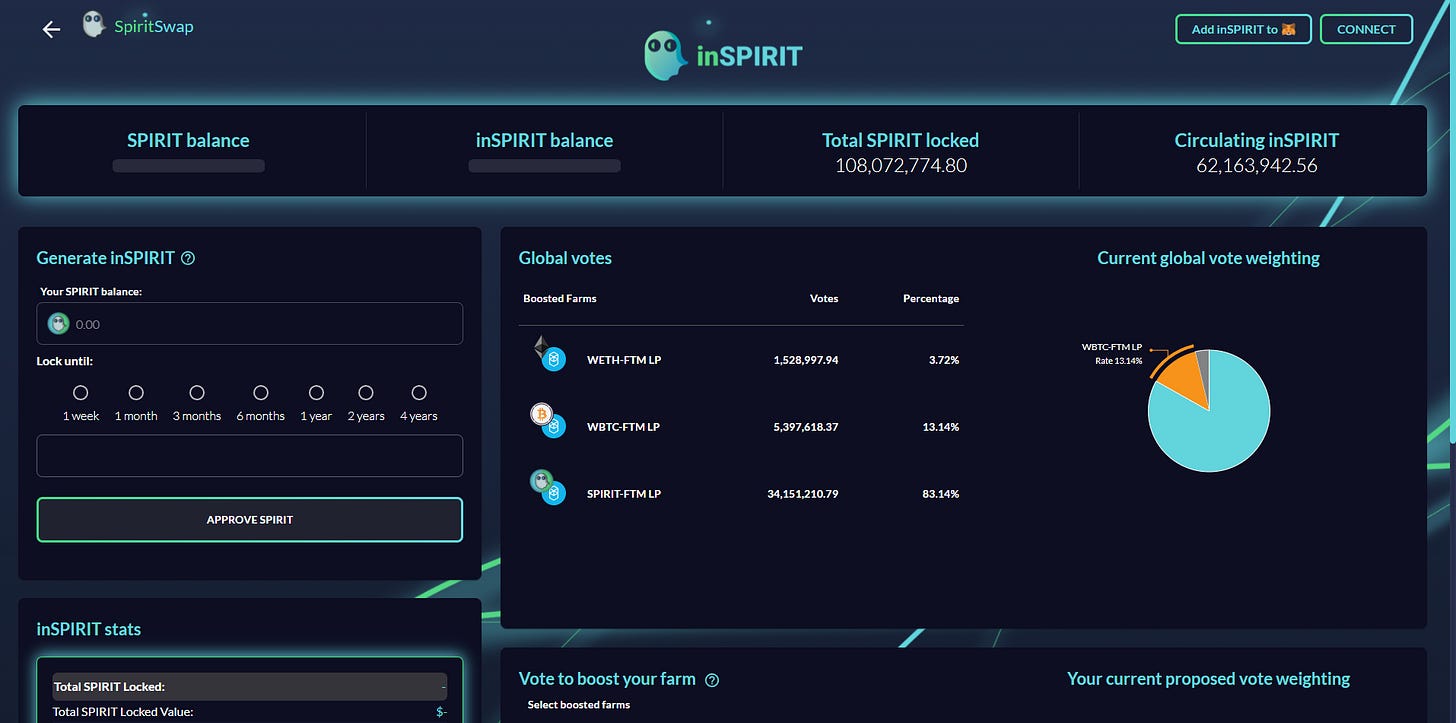Select the 6 months lock option
Screen dimensions: 1456x723
pyautogui.click(x=261, y=393)
